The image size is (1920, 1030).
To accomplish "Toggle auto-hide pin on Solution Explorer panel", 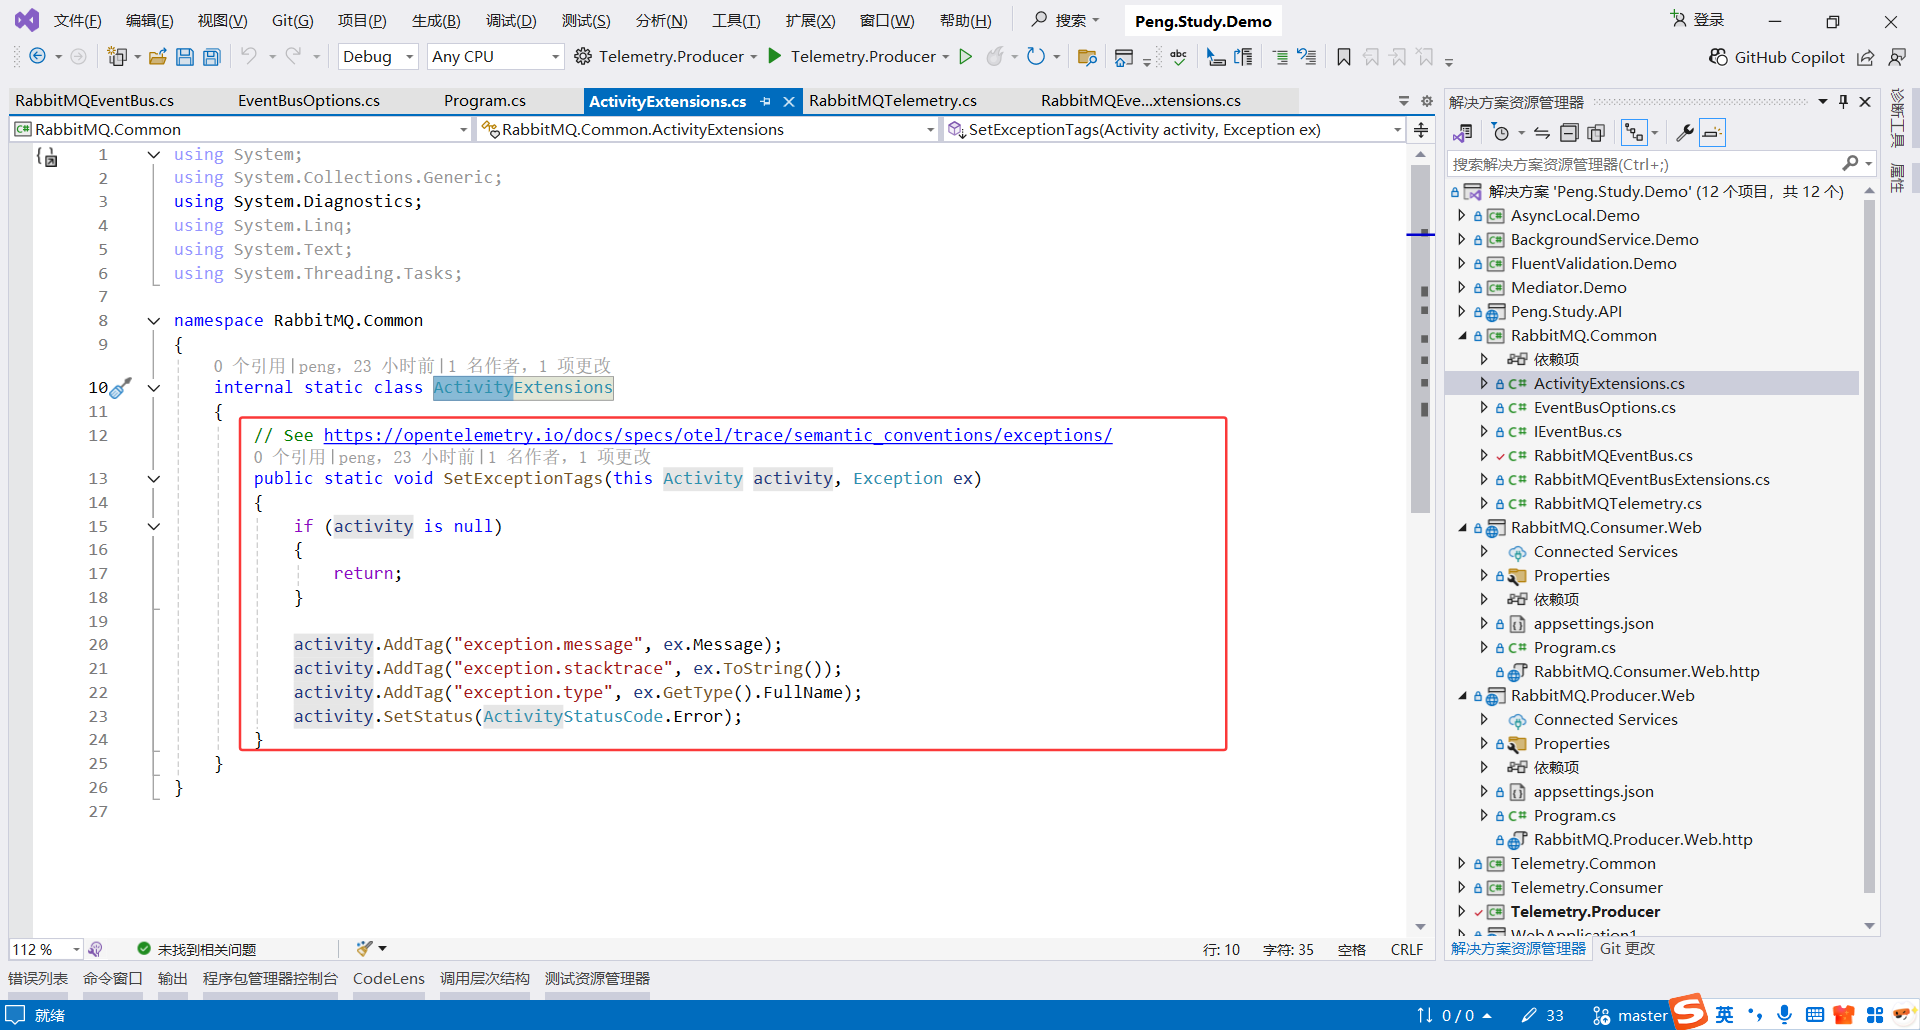I will [1844, 101].
